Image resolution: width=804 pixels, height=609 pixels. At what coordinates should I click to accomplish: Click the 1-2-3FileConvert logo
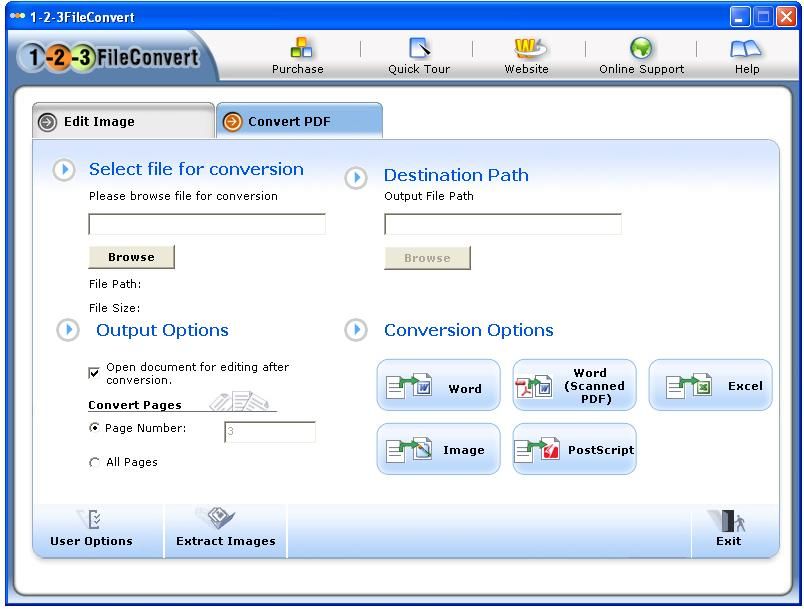109,57
